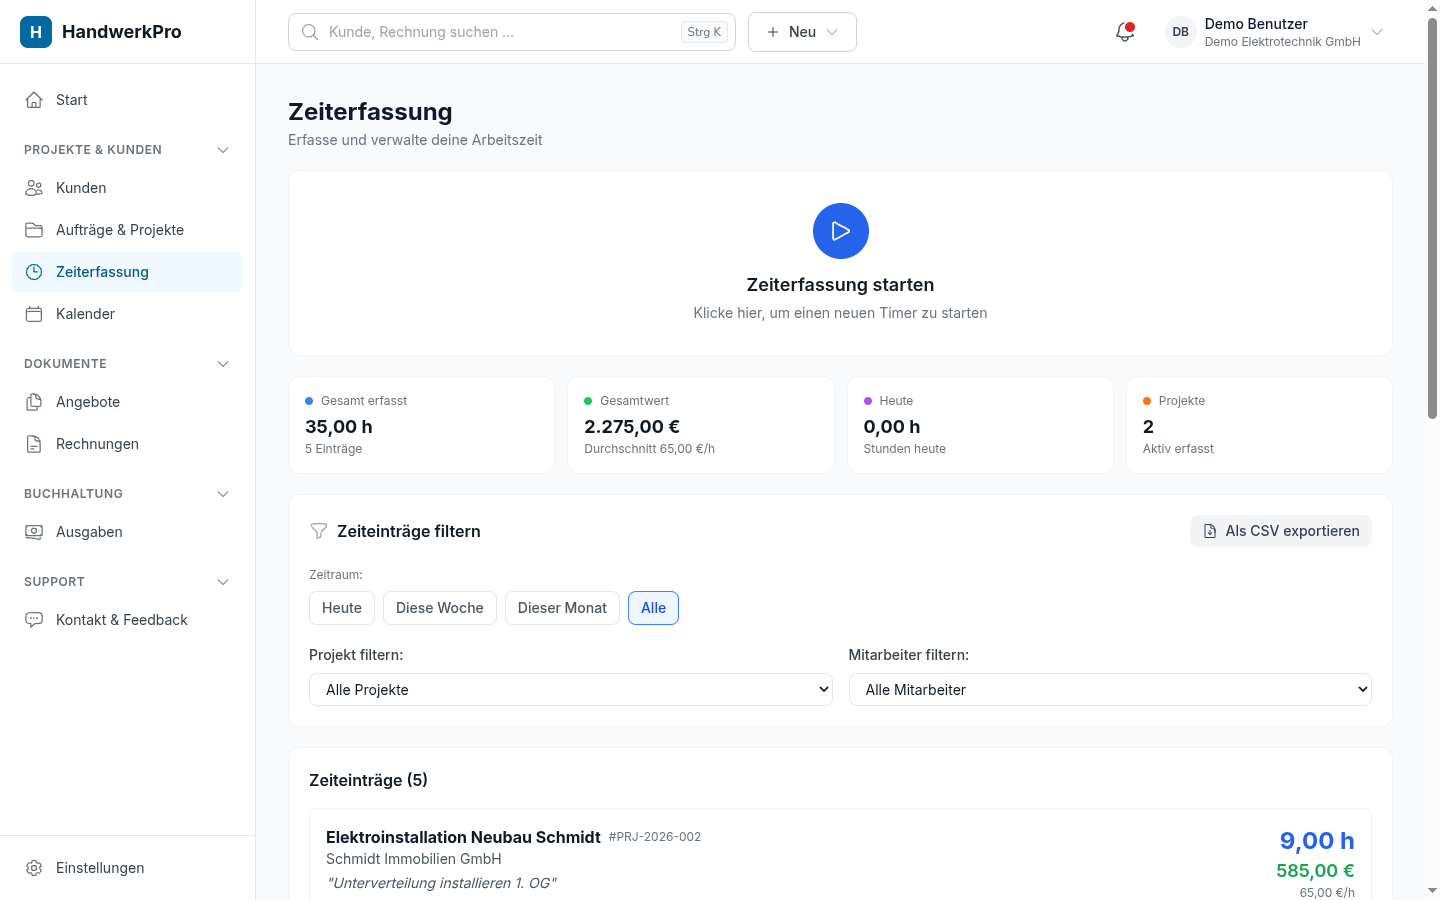
Task: Click the folder icon for Aufträge & Projekte
Action: point(34,230)
